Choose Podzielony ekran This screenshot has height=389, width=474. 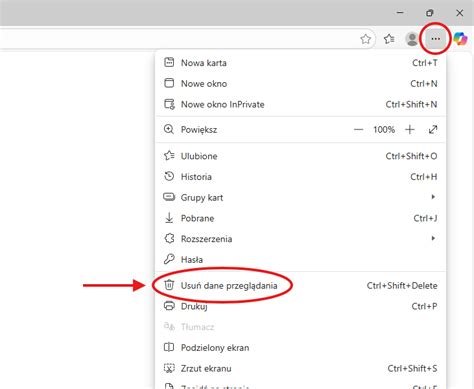[x=300, y=348]
